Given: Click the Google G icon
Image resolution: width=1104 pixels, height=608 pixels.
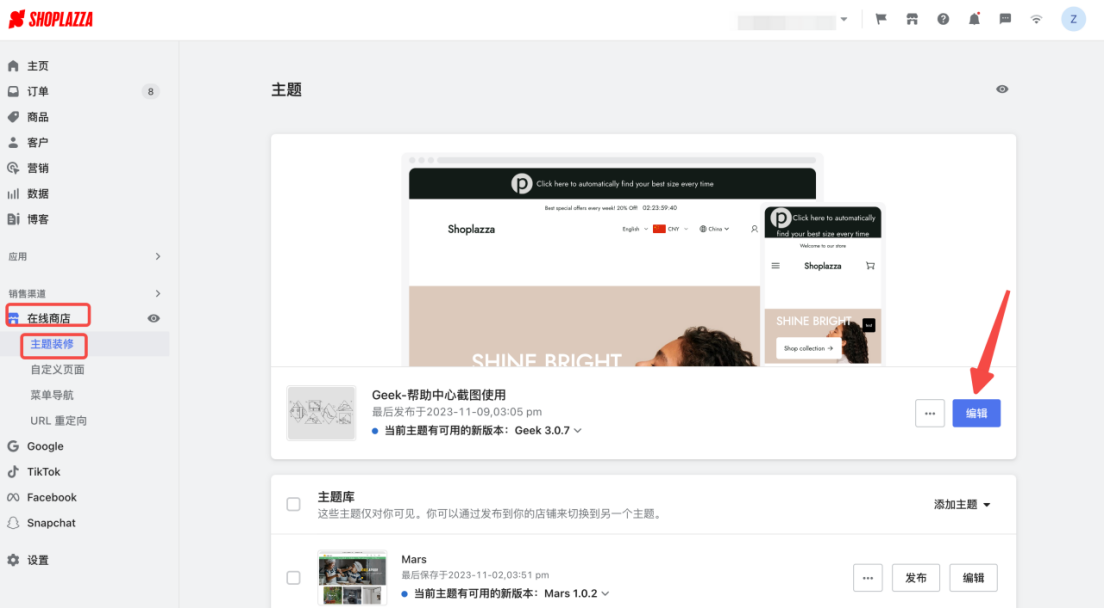Looking at the screenshot, I should (x=13, y=446).
